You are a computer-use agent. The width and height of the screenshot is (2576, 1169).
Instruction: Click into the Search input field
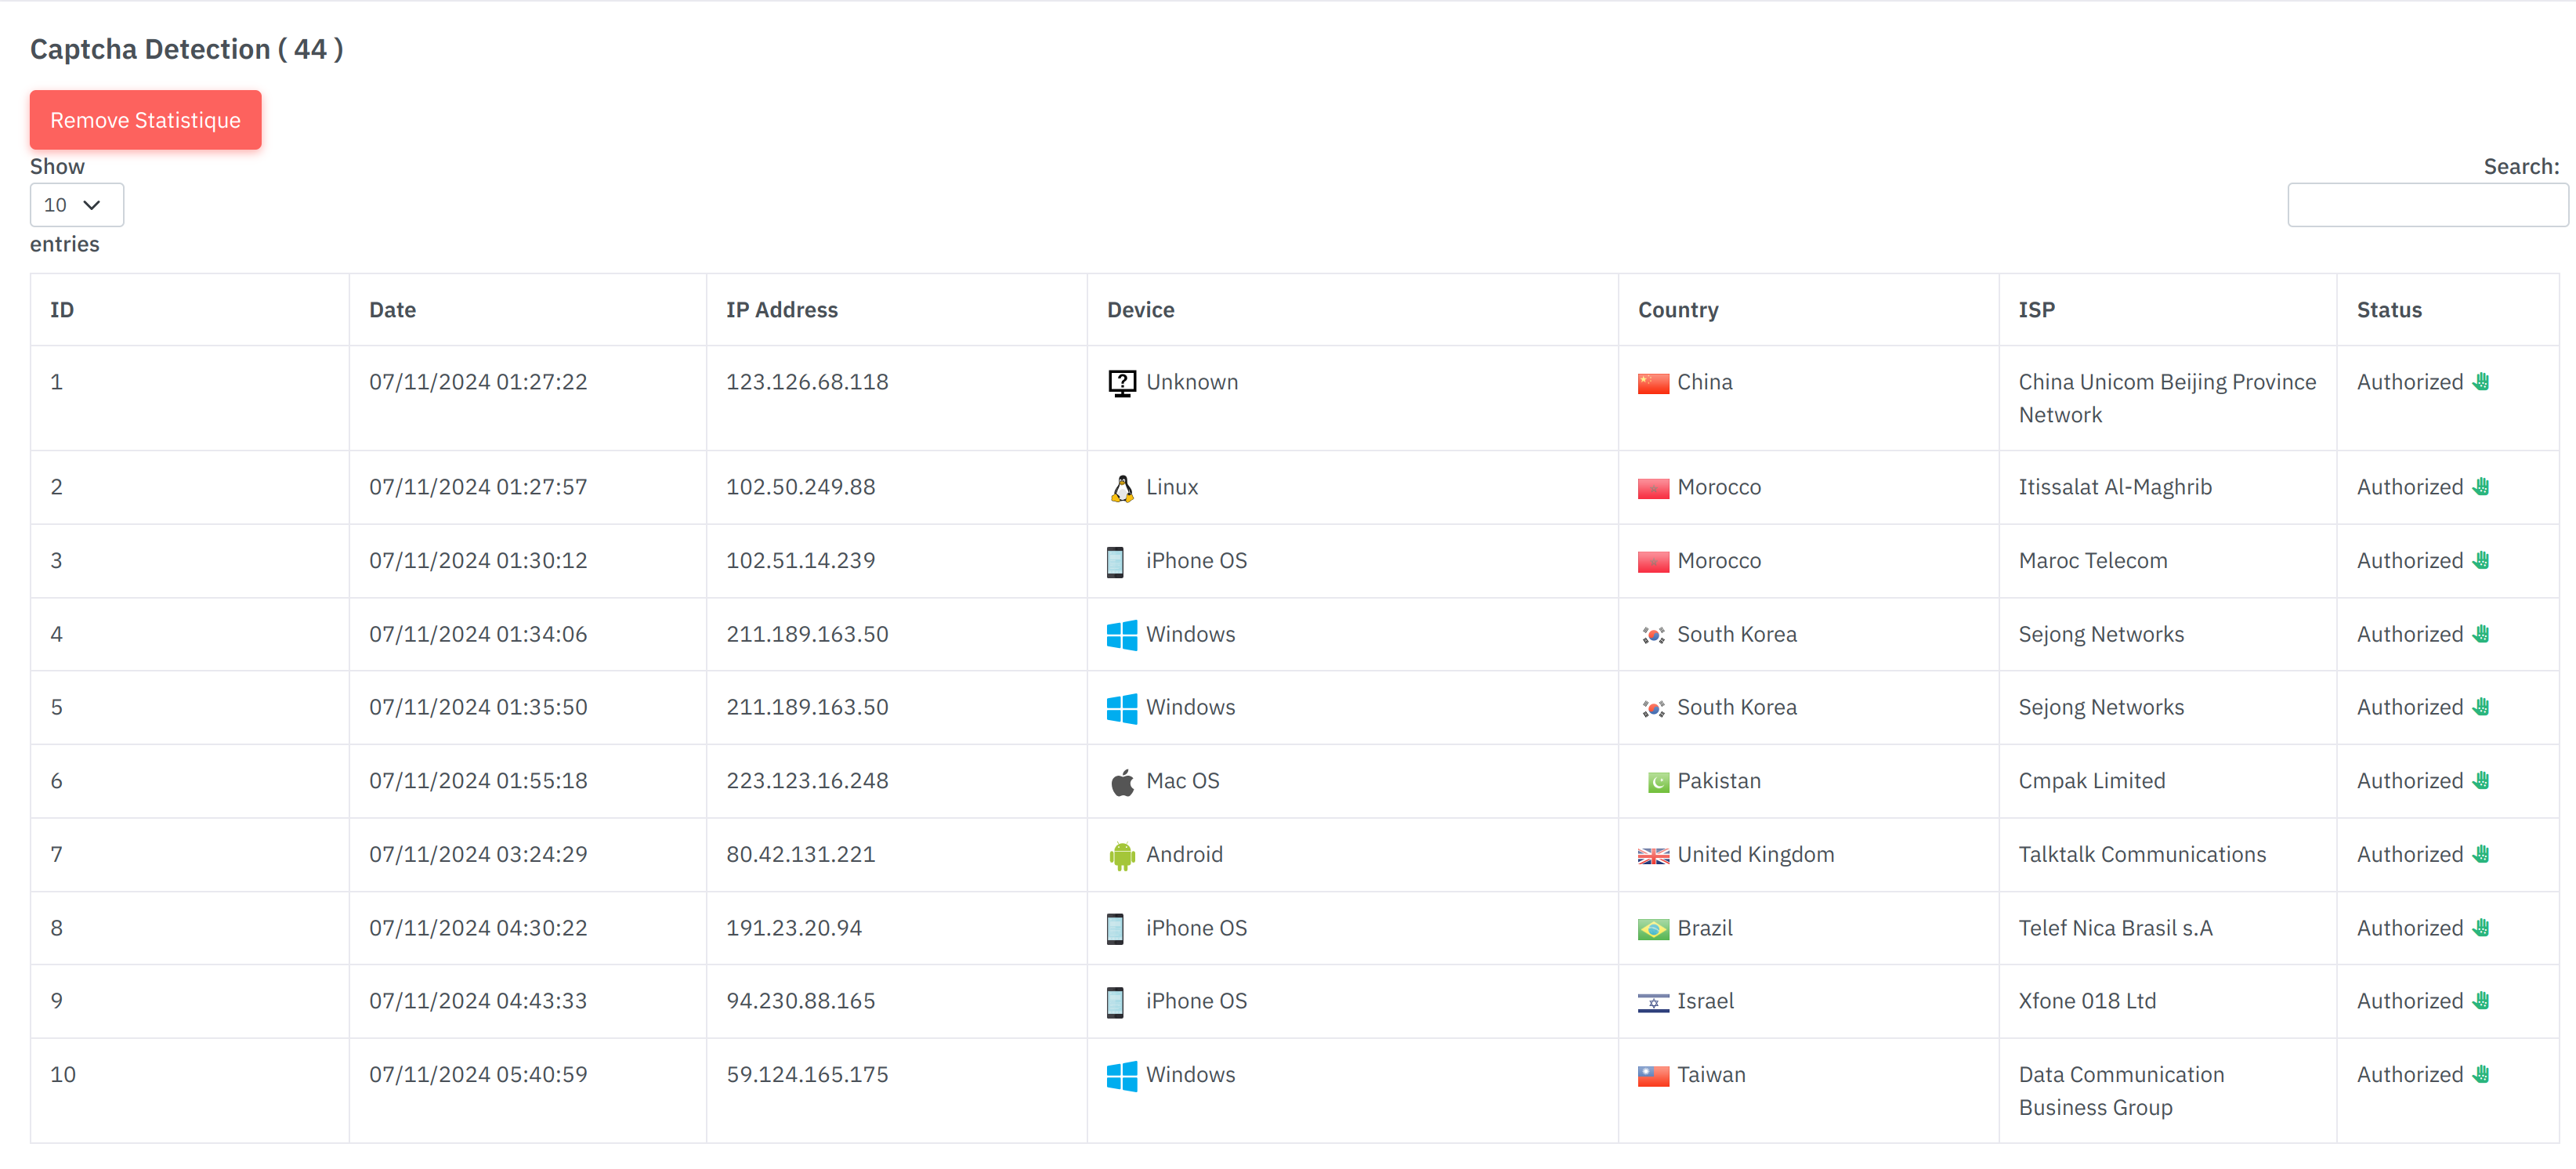point(2426,205)
